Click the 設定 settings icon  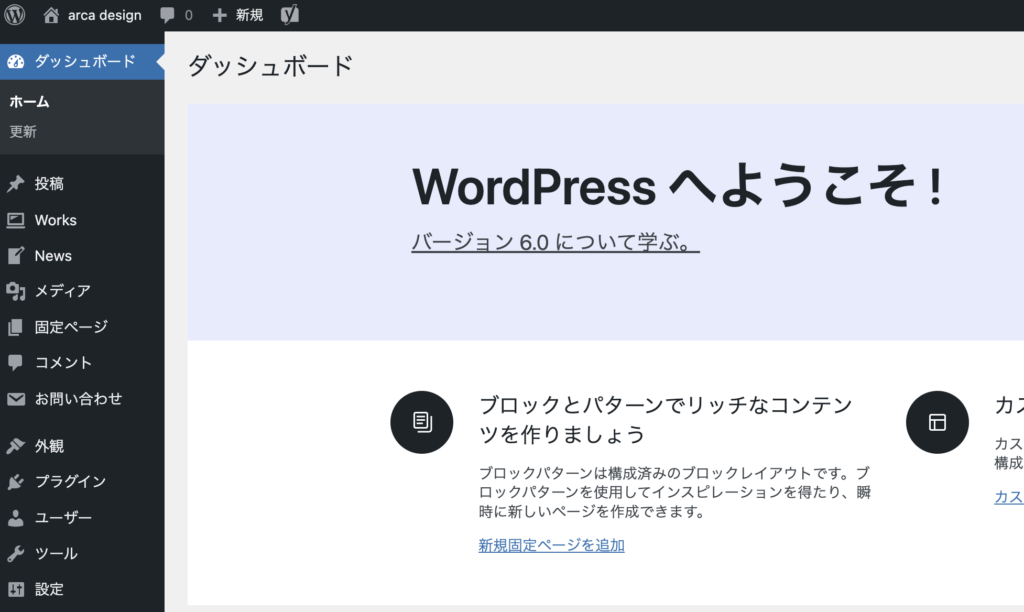click(16, 589)
